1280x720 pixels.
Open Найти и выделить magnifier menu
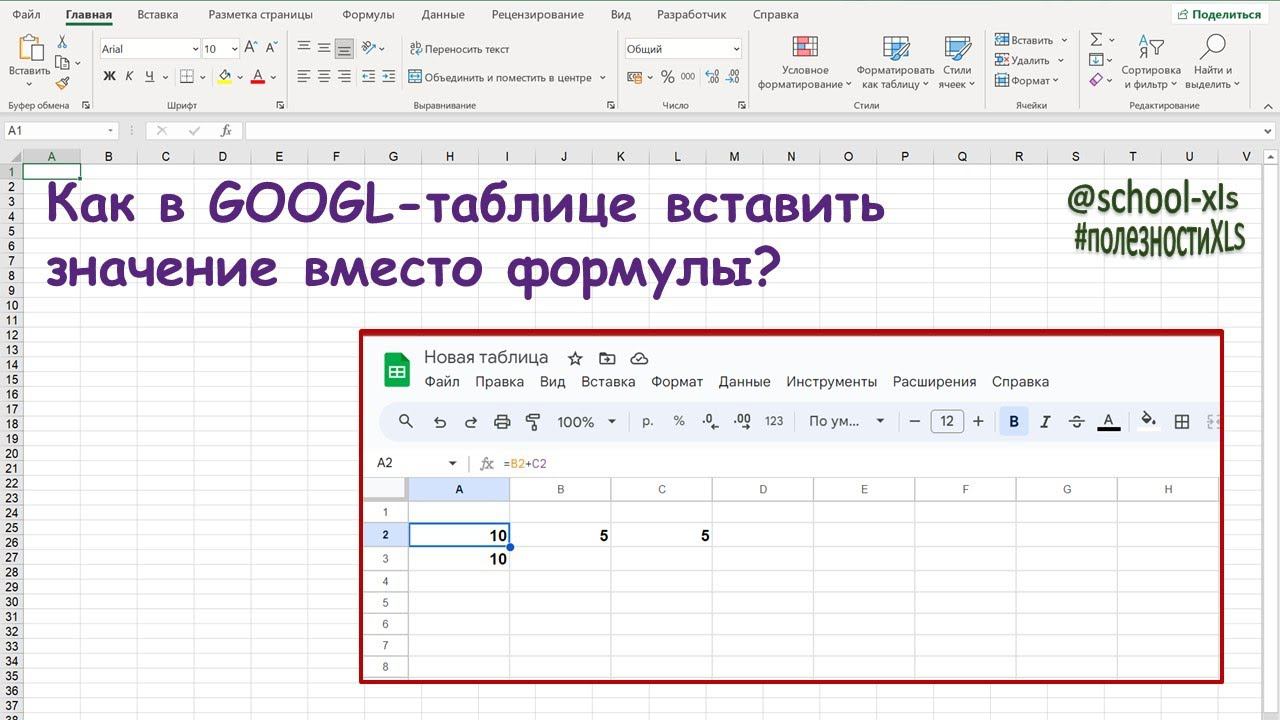coord(1213,62)
